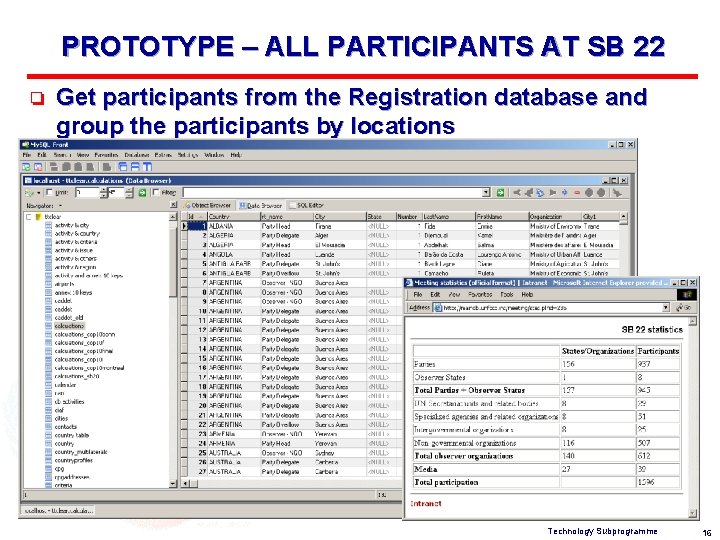Open the Settings menu in MySQL-Front
Image resolution: width=720 pixels, height=540 pixels.
(188, 155)
